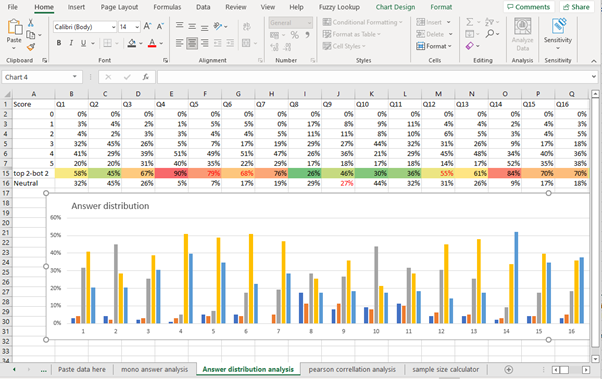Open the Format cells dropdown
Screen dimensions: 602x379
point(434,46)
